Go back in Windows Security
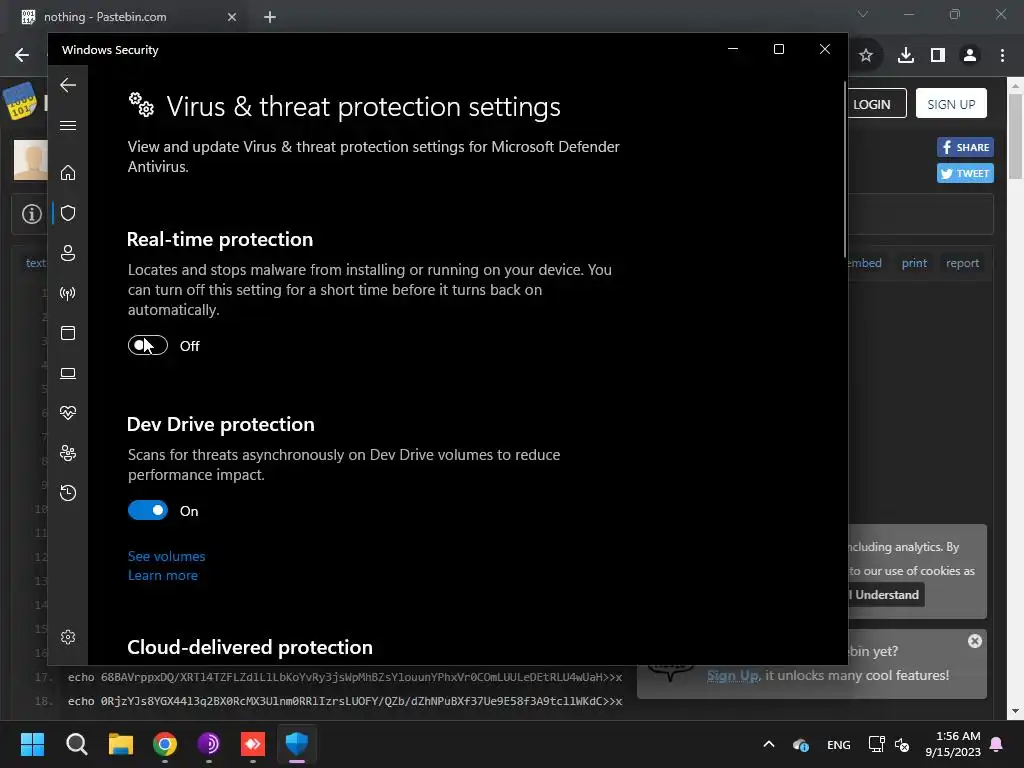 click(68, 85)
